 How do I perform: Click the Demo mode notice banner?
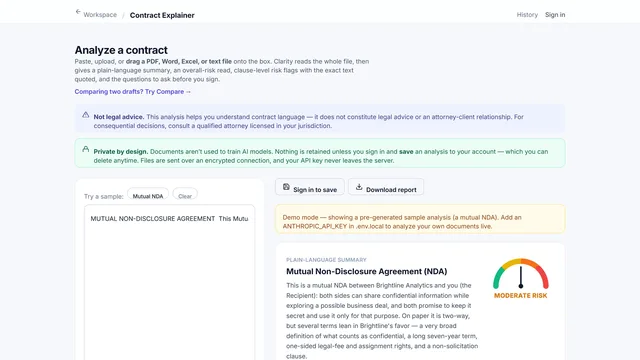pos(420,219)
